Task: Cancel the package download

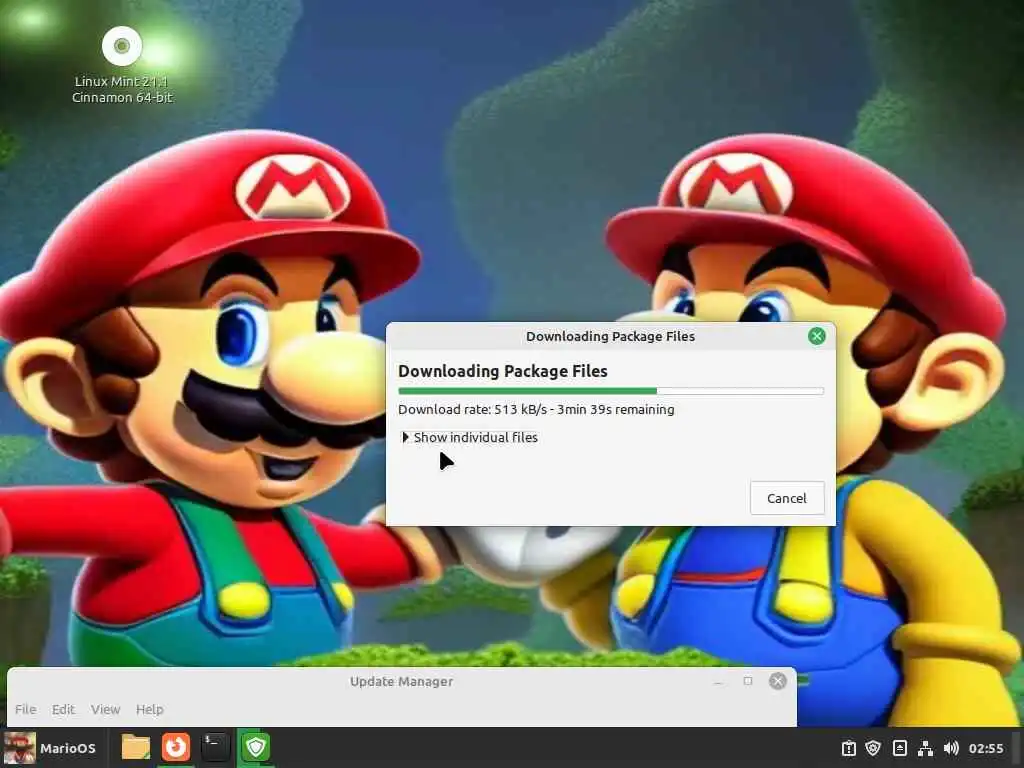Action: (x=787, y=498)
